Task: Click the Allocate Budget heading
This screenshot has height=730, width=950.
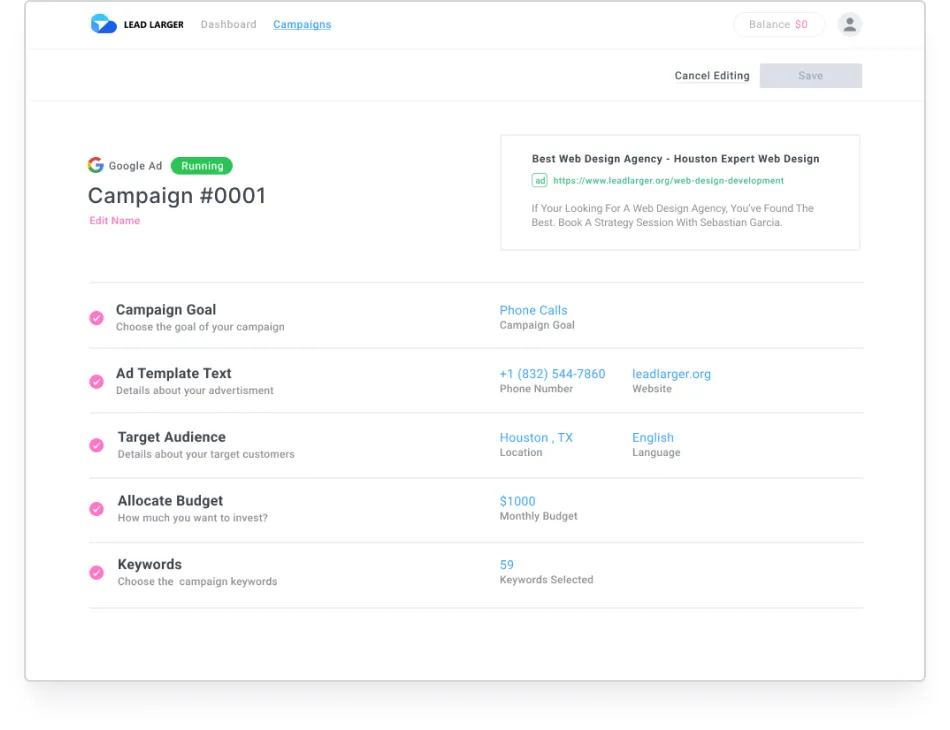Action: pos(170,500)
